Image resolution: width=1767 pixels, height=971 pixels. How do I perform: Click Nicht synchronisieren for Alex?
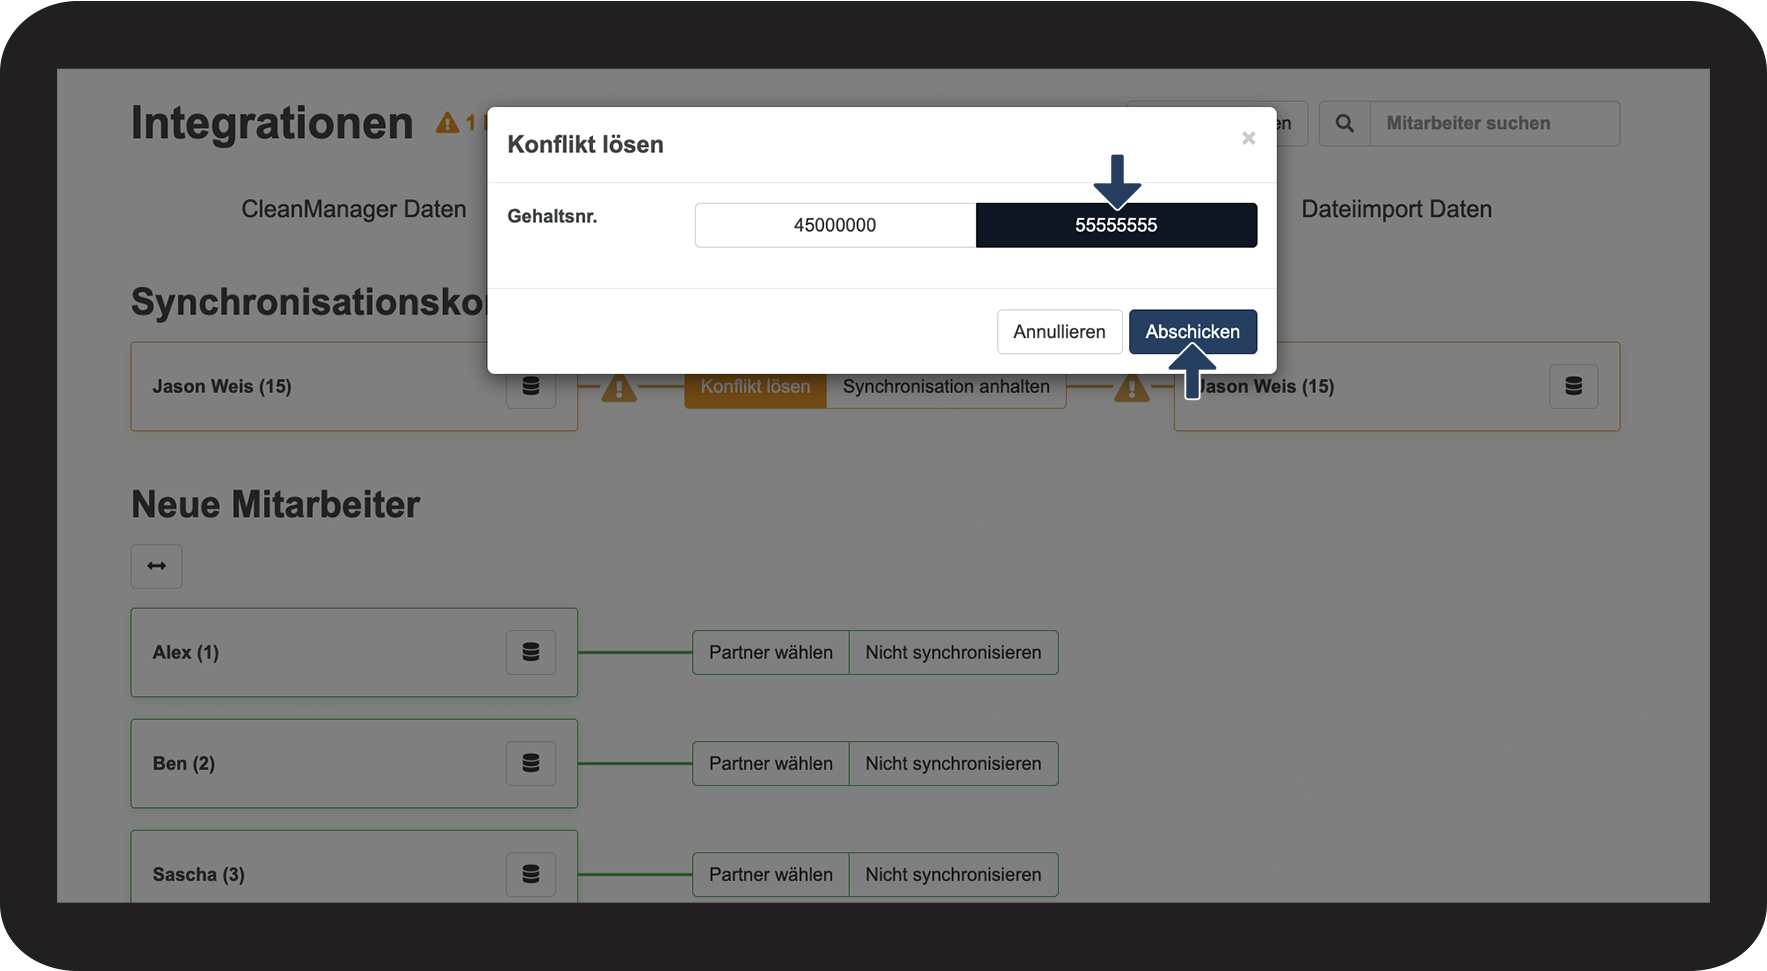click(x=953, y=652)
